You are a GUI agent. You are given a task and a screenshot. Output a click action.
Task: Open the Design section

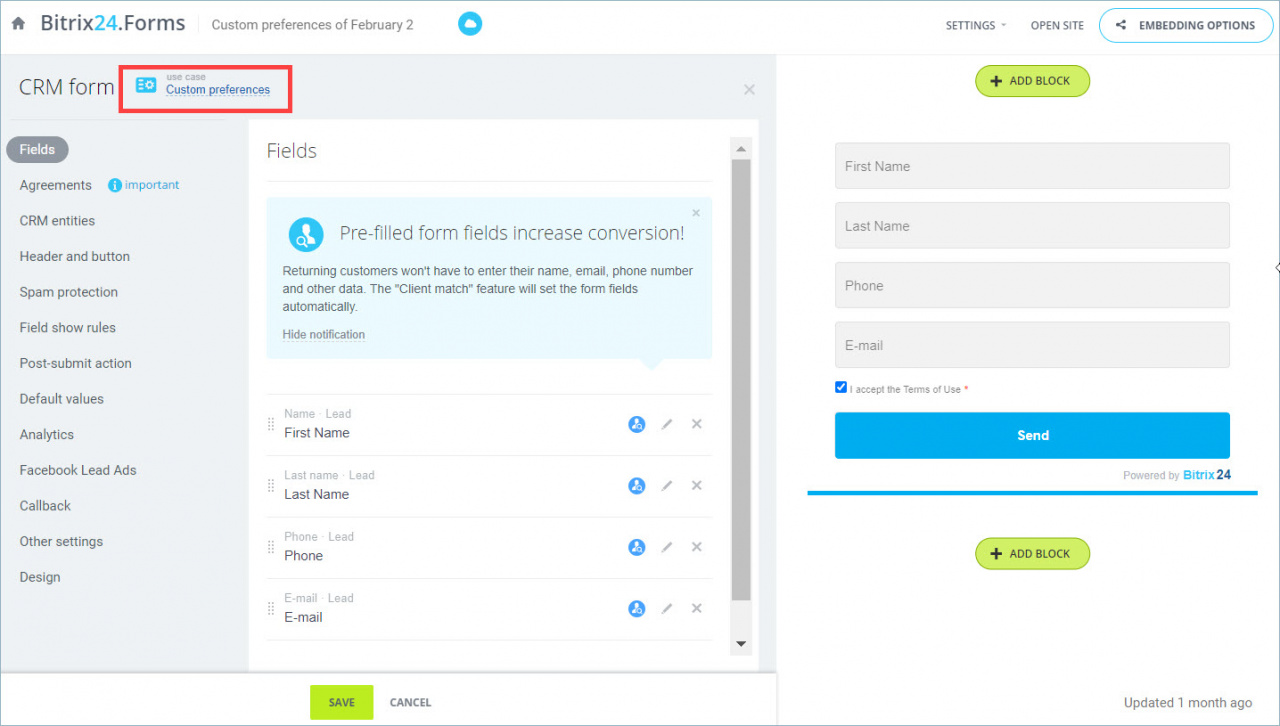coord(40,577)
